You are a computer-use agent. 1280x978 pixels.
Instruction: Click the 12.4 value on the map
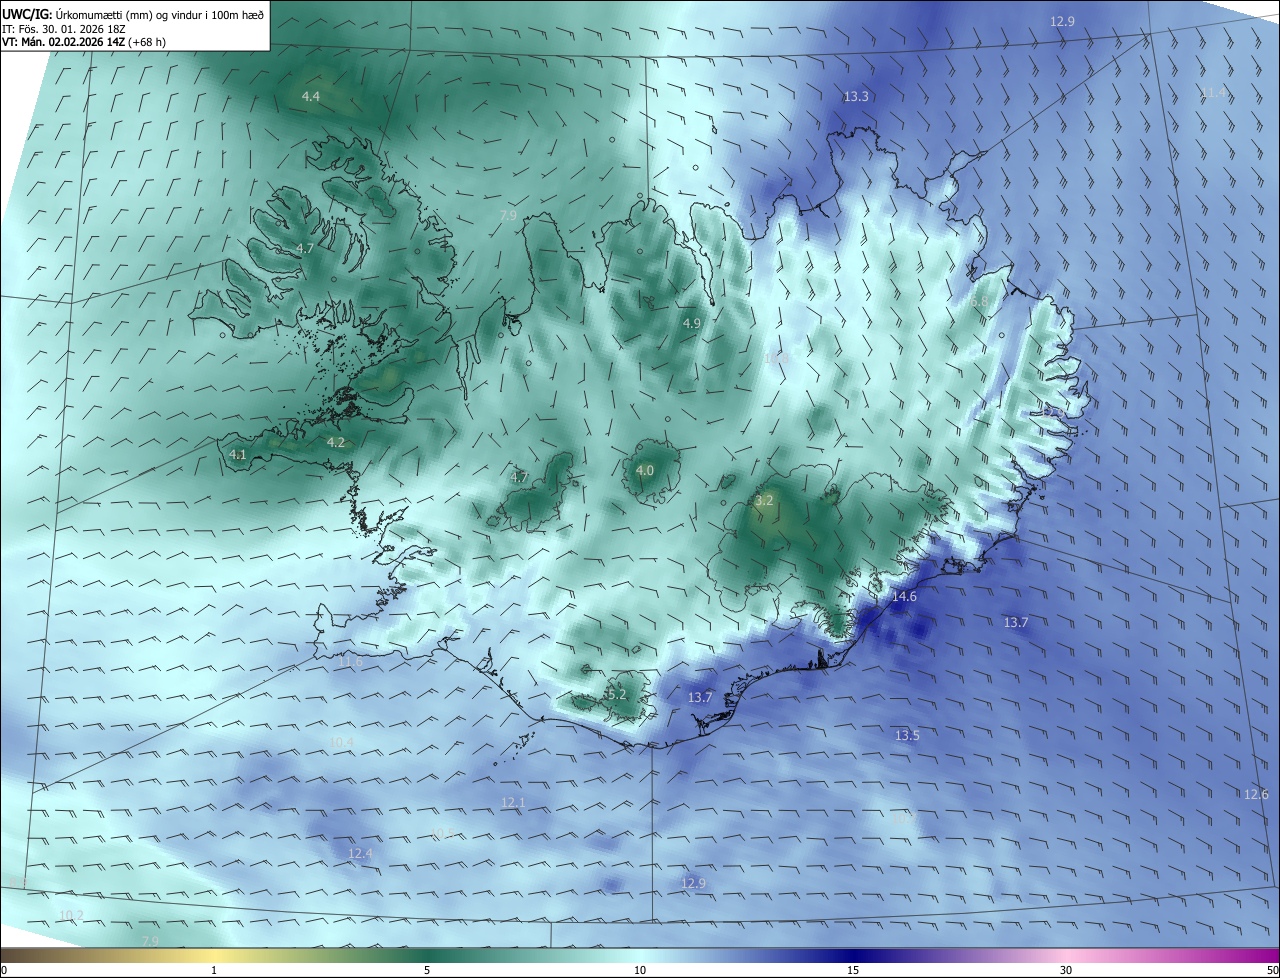click(x=360, y=853)
